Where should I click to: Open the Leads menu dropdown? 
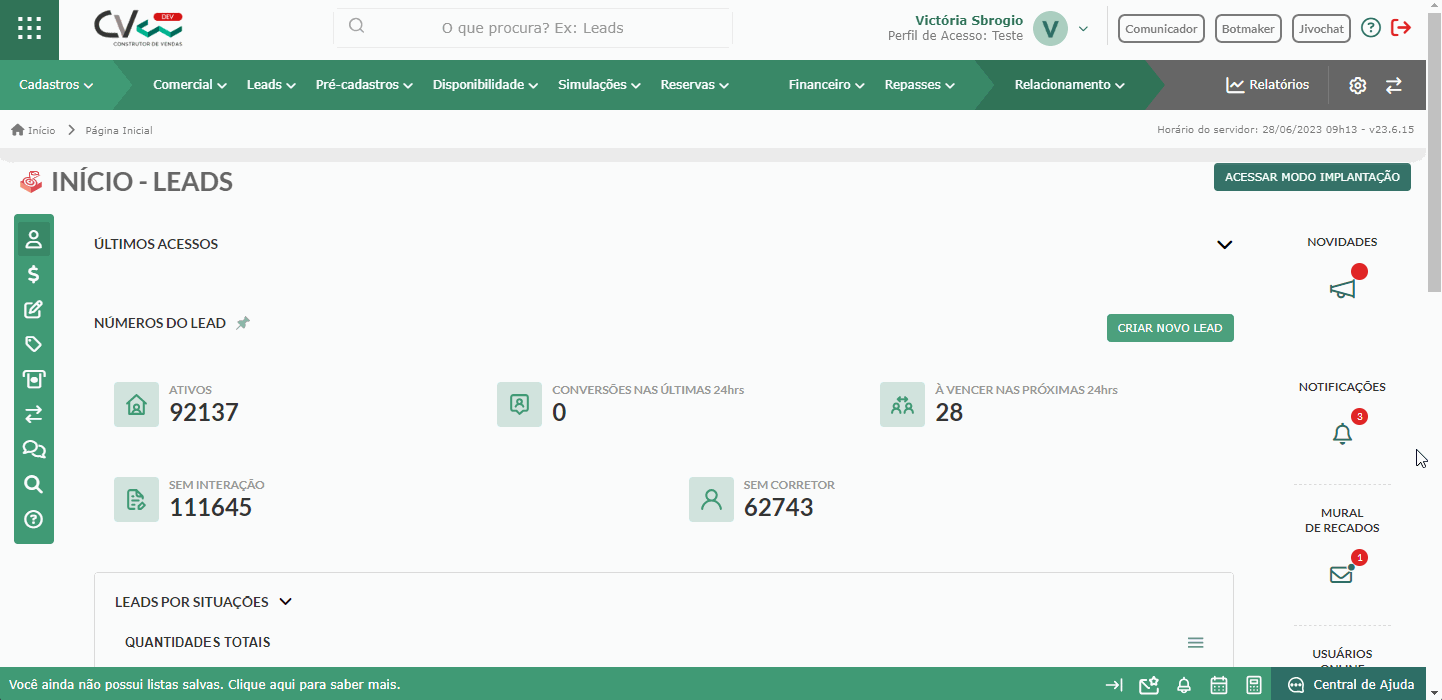click(x=272, y=85)
